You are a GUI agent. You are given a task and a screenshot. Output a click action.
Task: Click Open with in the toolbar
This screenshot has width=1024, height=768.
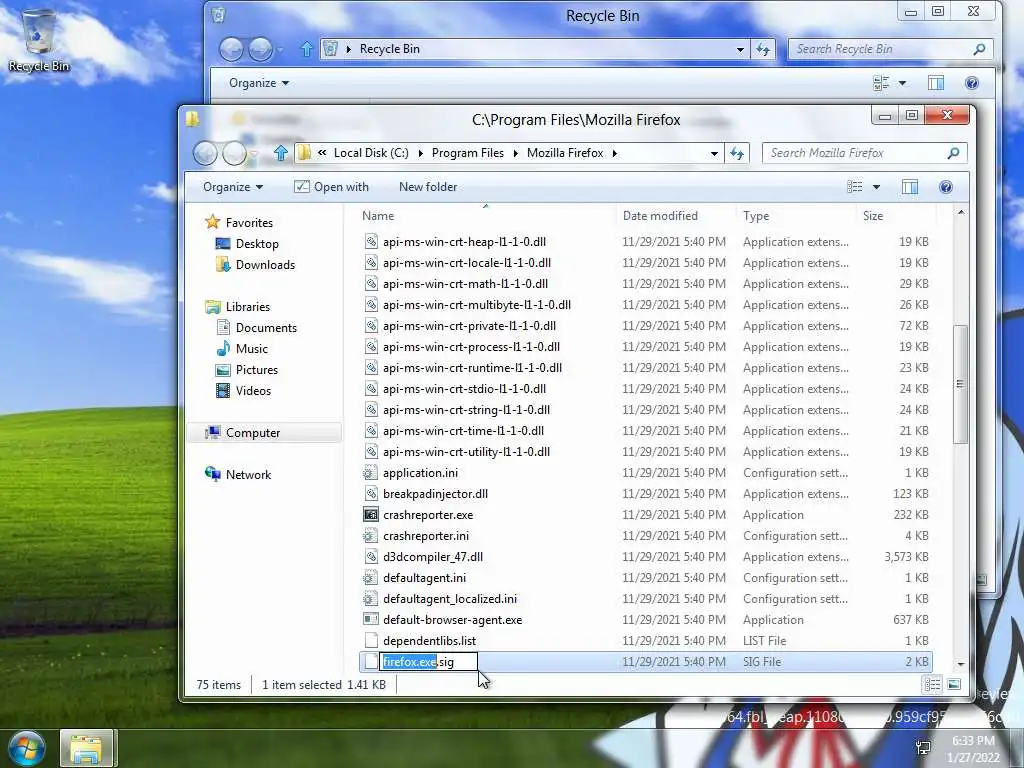coord(331,187)
